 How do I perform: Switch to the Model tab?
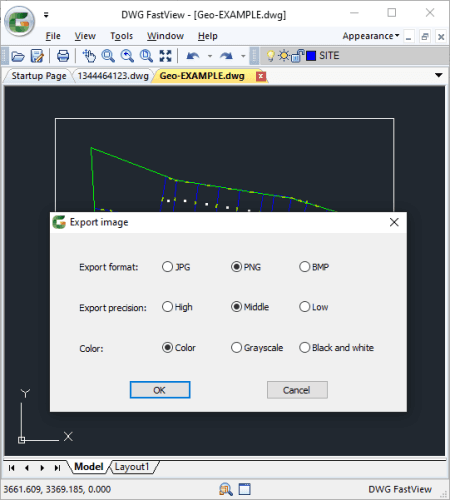pyautogui.click(x=88, y=467)
